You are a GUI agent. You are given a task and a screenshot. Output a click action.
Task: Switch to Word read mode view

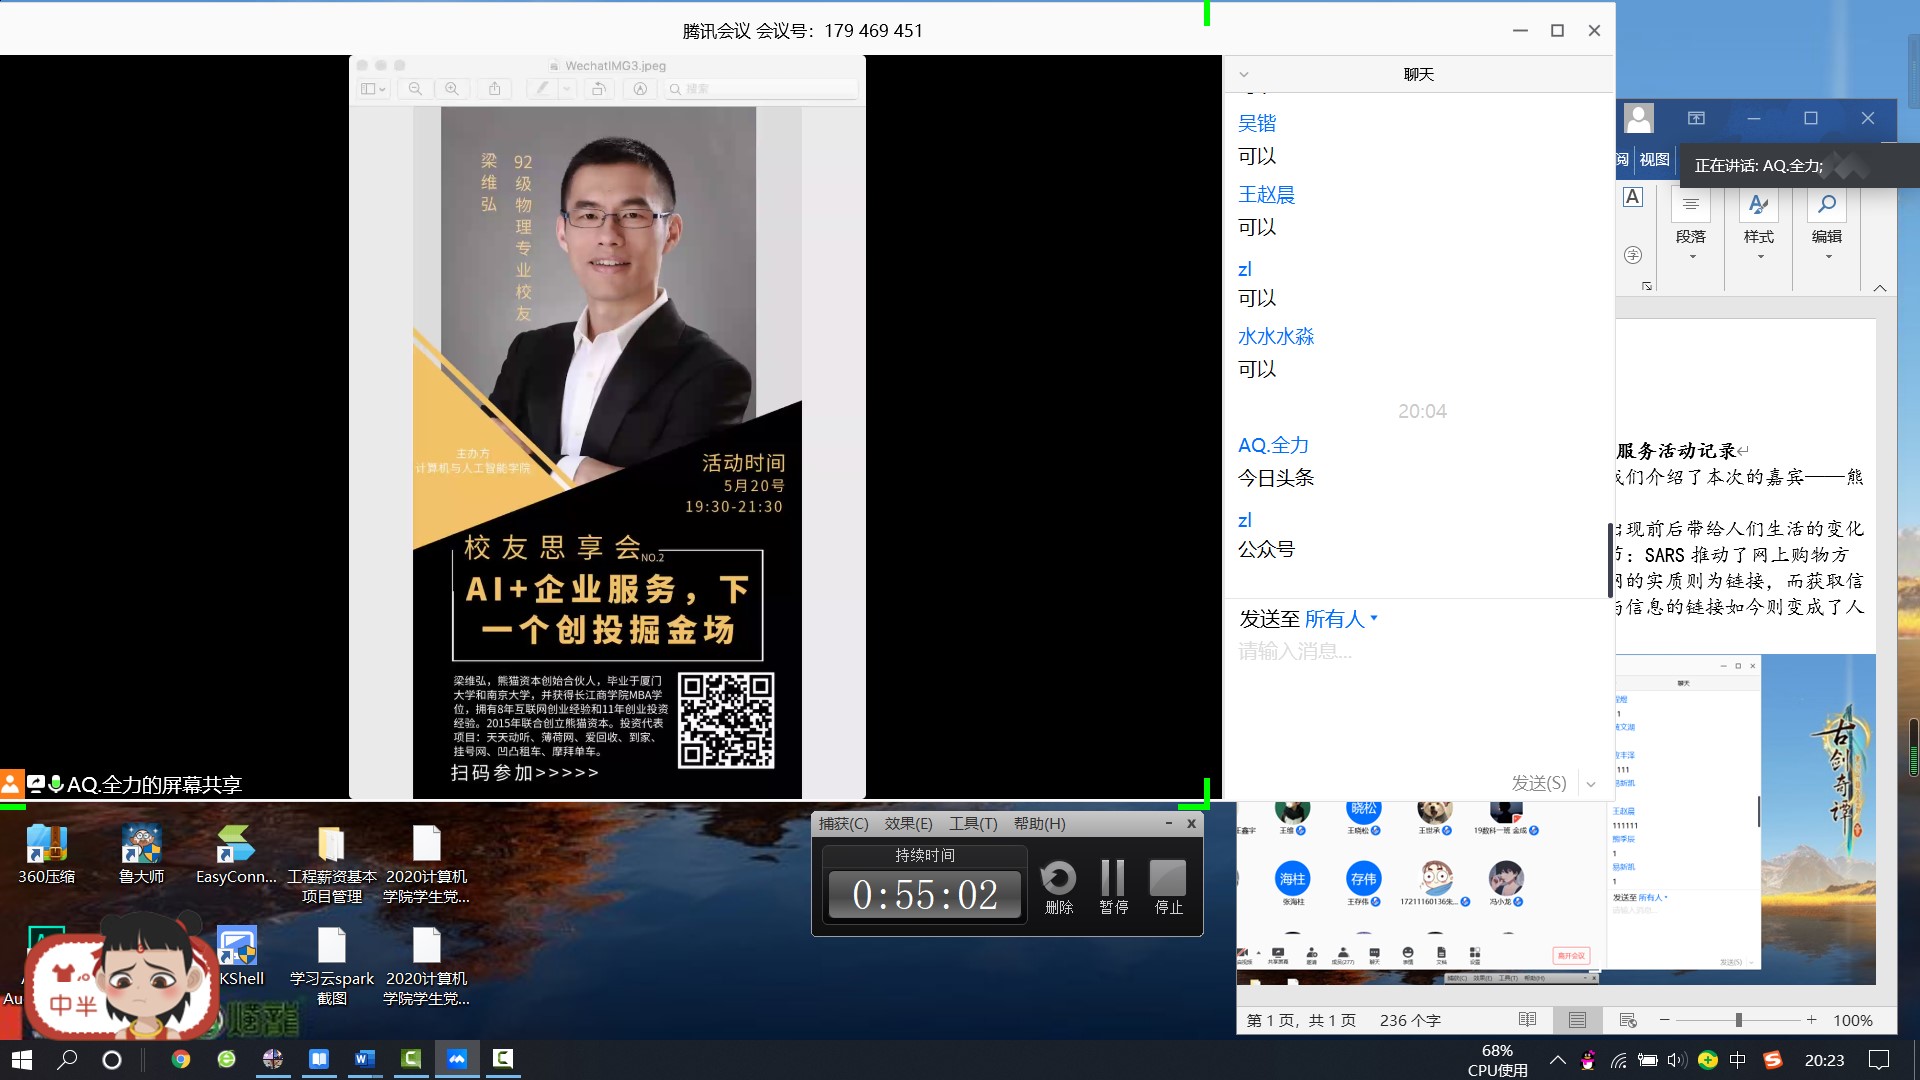click(x=1527, y=1020)
